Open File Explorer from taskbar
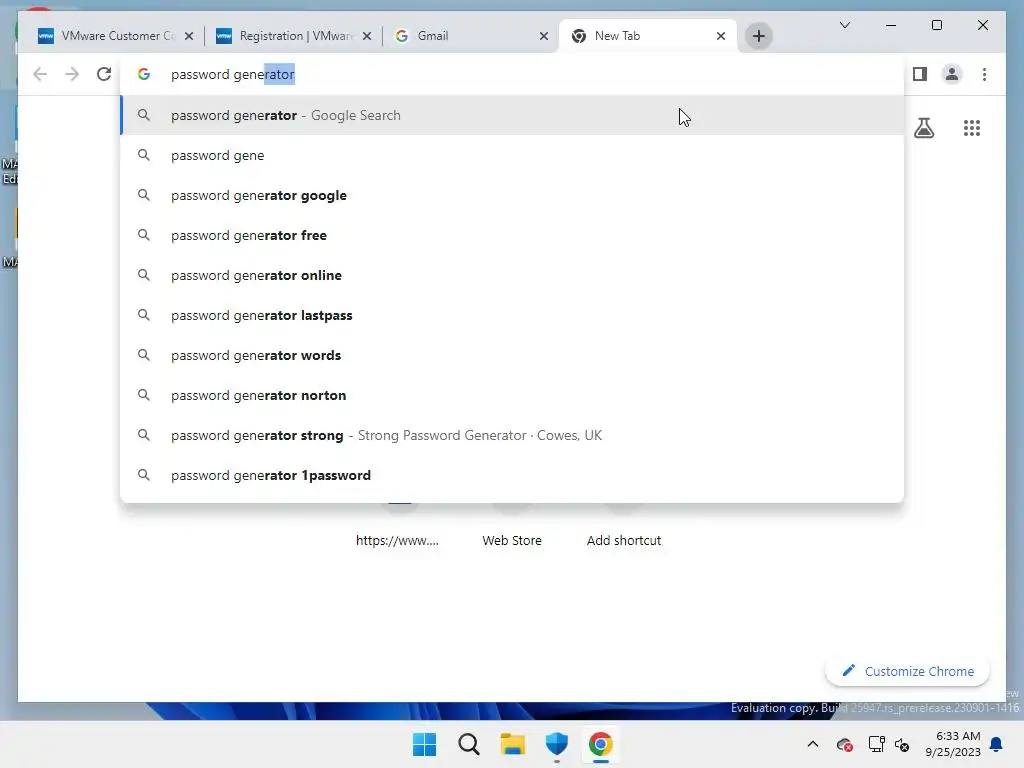The height and width of the screenshot is (768, 1024). coord(513,744)
